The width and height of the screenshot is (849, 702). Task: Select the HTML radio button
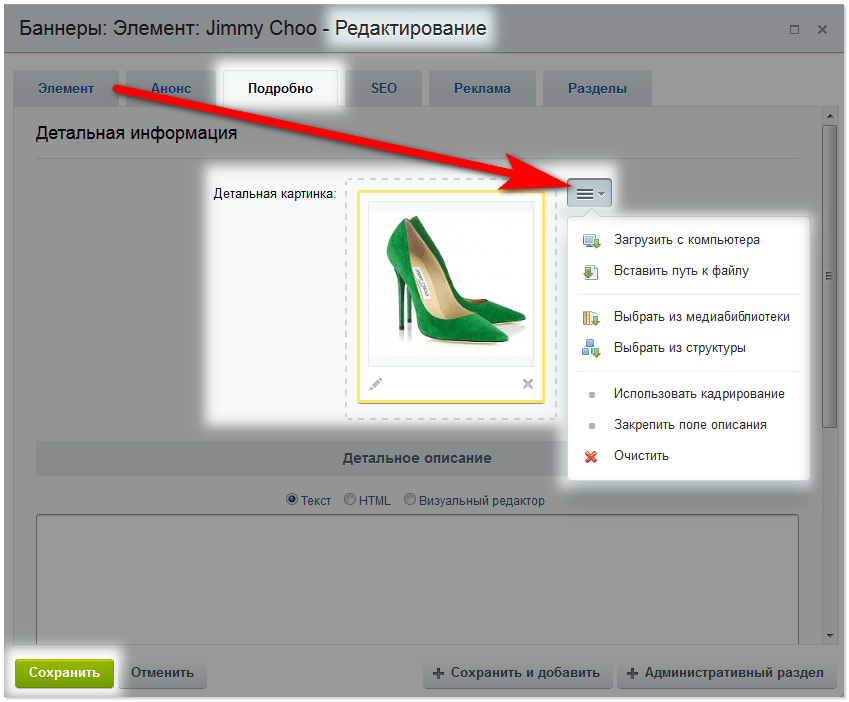pyautogui.click(x=350, y=499)
